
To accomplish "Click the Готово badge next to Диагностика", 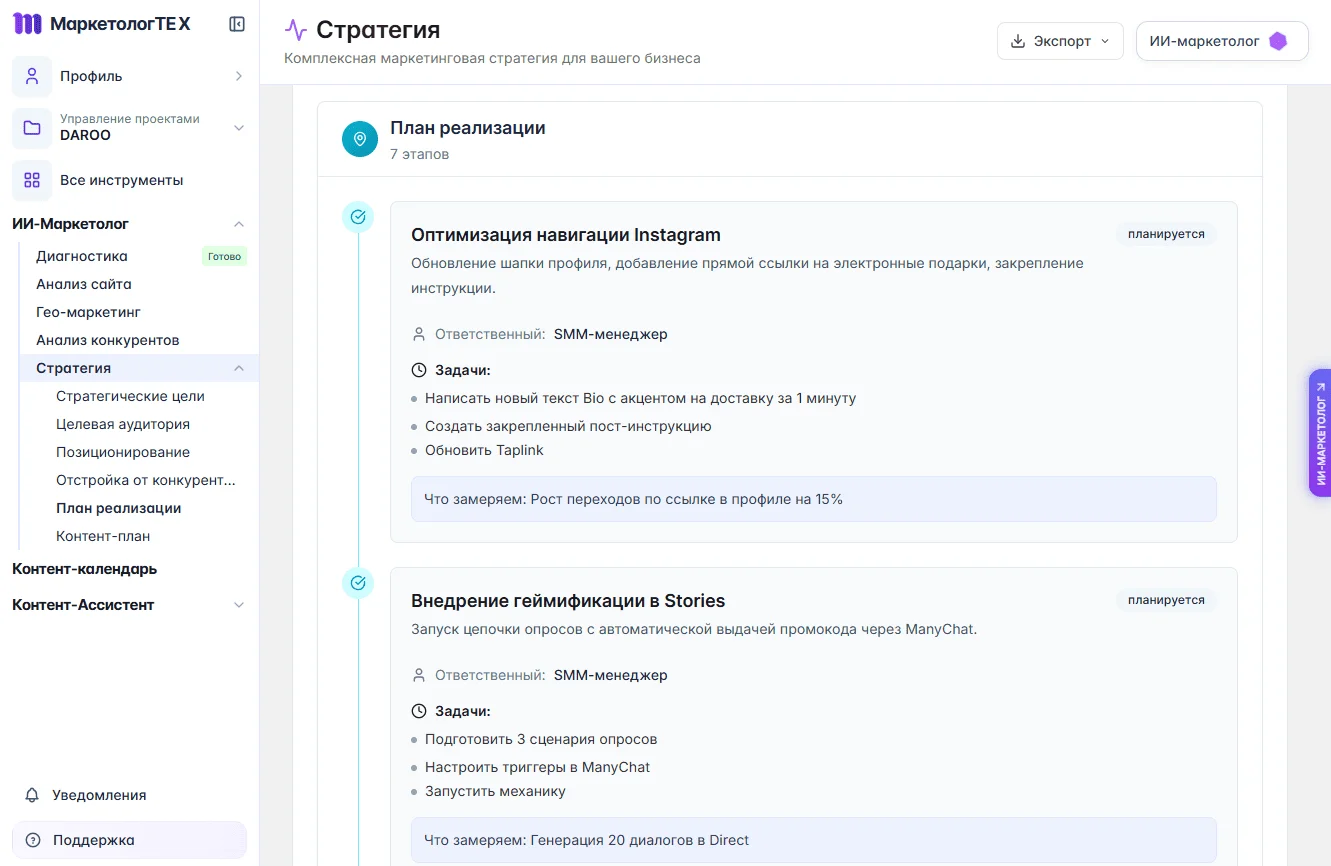I will point(224,256).
